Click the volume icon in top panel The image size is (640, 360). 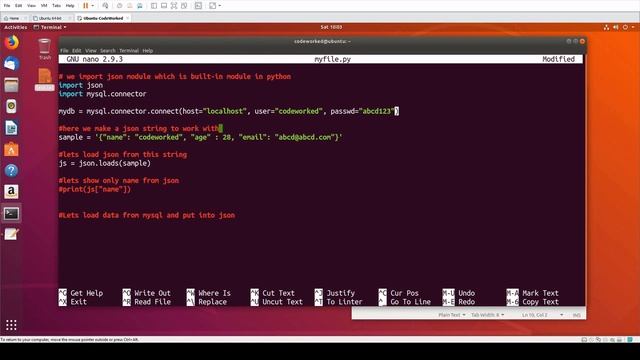point(616,27)
